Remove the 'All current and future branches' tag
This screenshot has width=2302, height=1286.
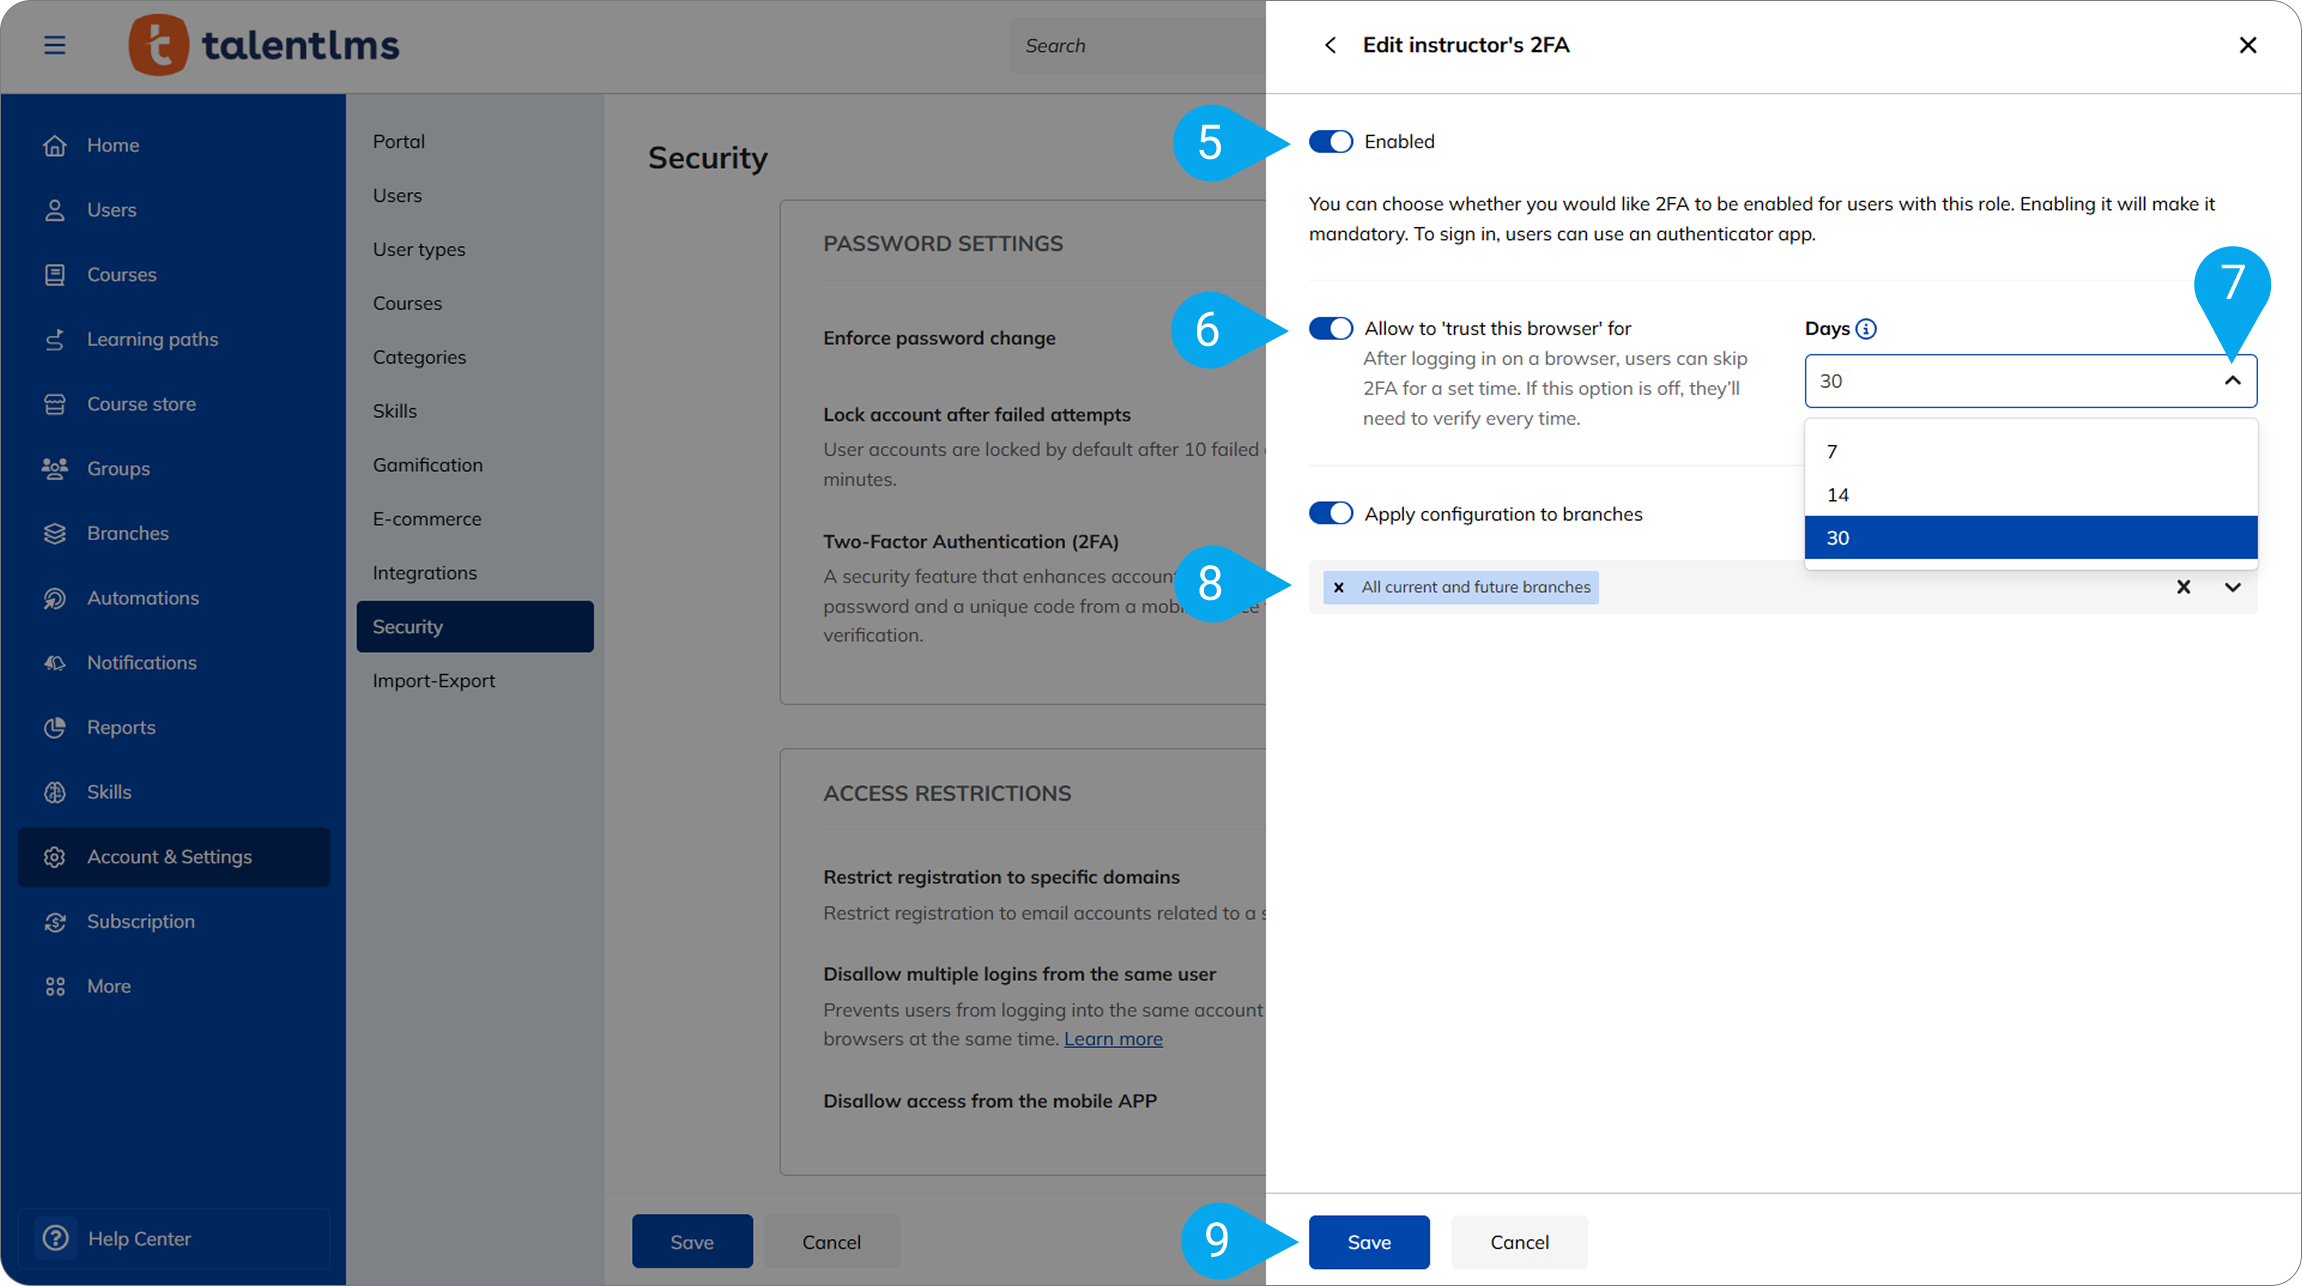[1338, 588]
